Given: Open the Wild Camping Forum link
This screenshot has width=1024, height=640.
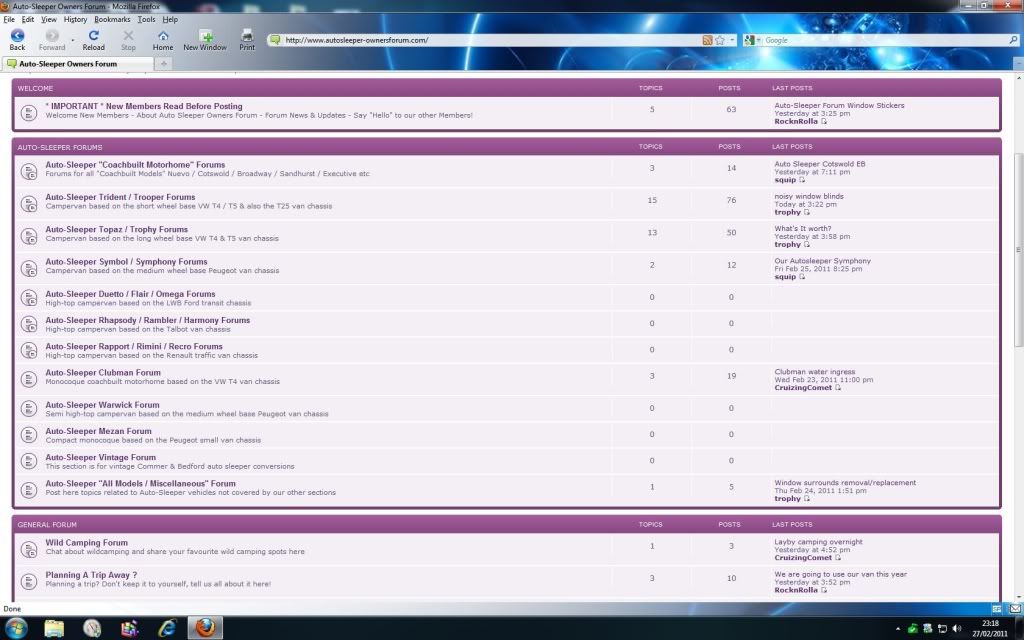Looking at the screenshot, I should pos(86,543).
